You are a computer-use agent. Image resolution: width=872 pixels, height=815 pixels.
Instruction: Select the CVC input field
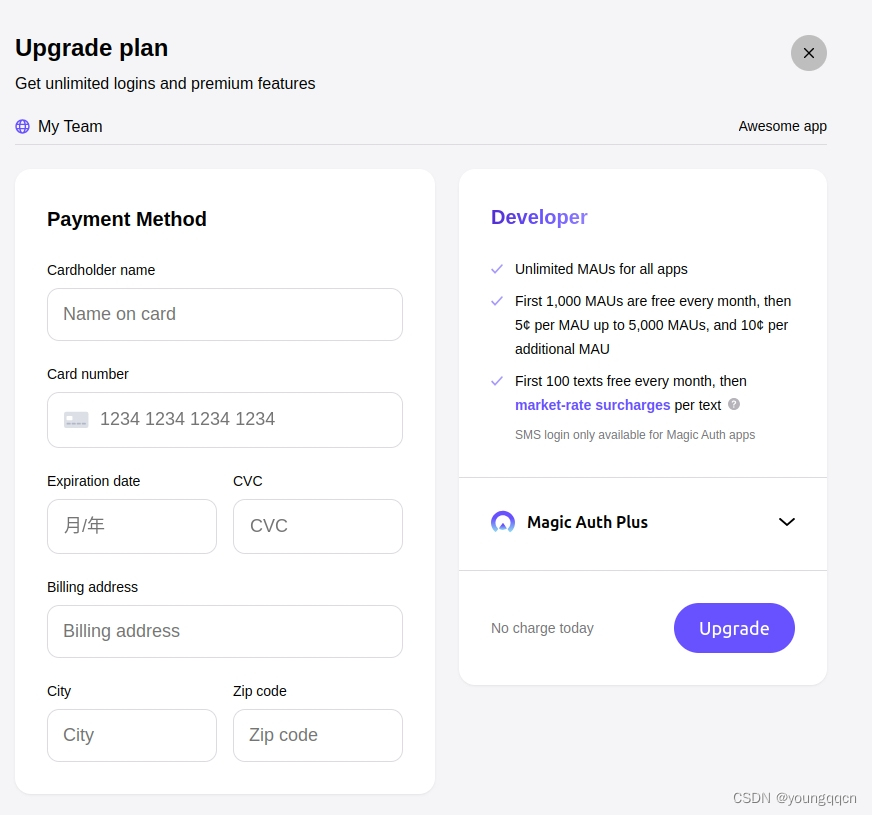pyautogui.click(x=318, y=526)
